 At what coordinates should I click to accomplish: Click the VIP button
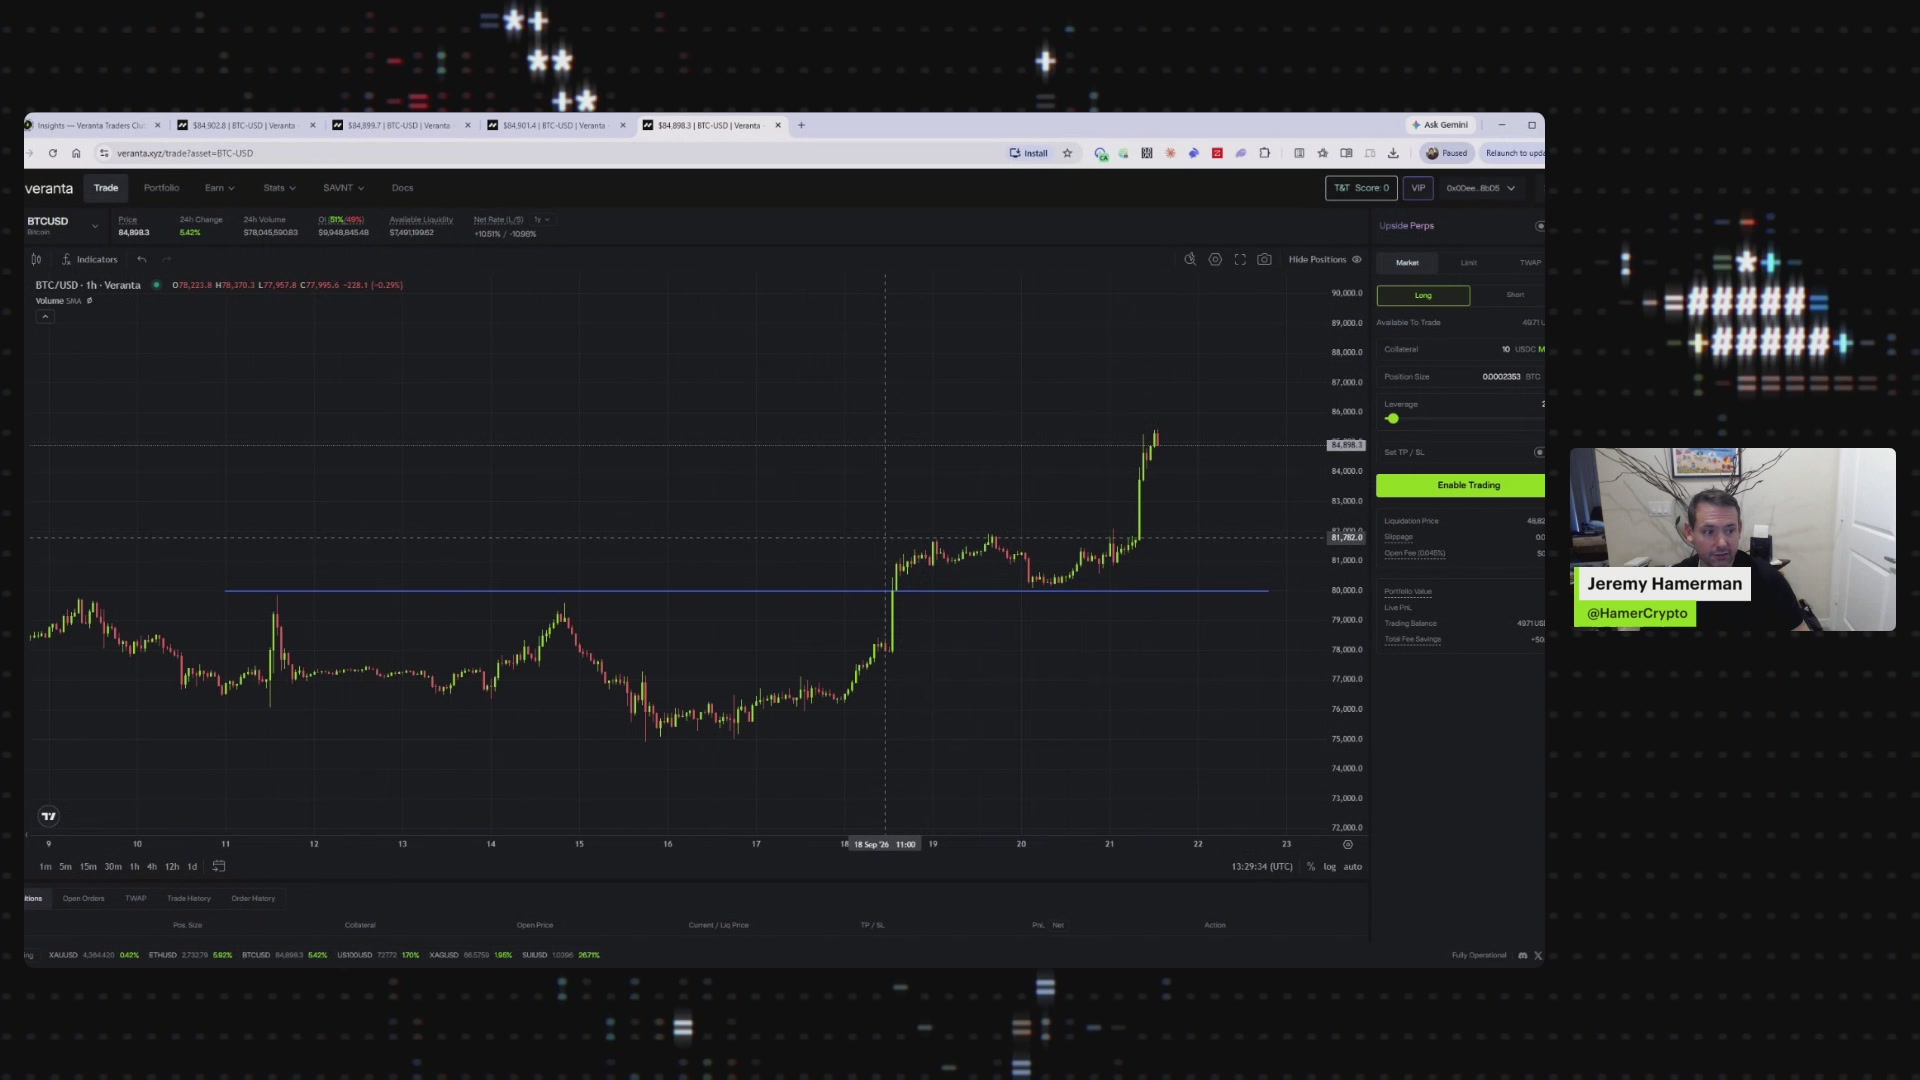click(x=1418, y=188)
